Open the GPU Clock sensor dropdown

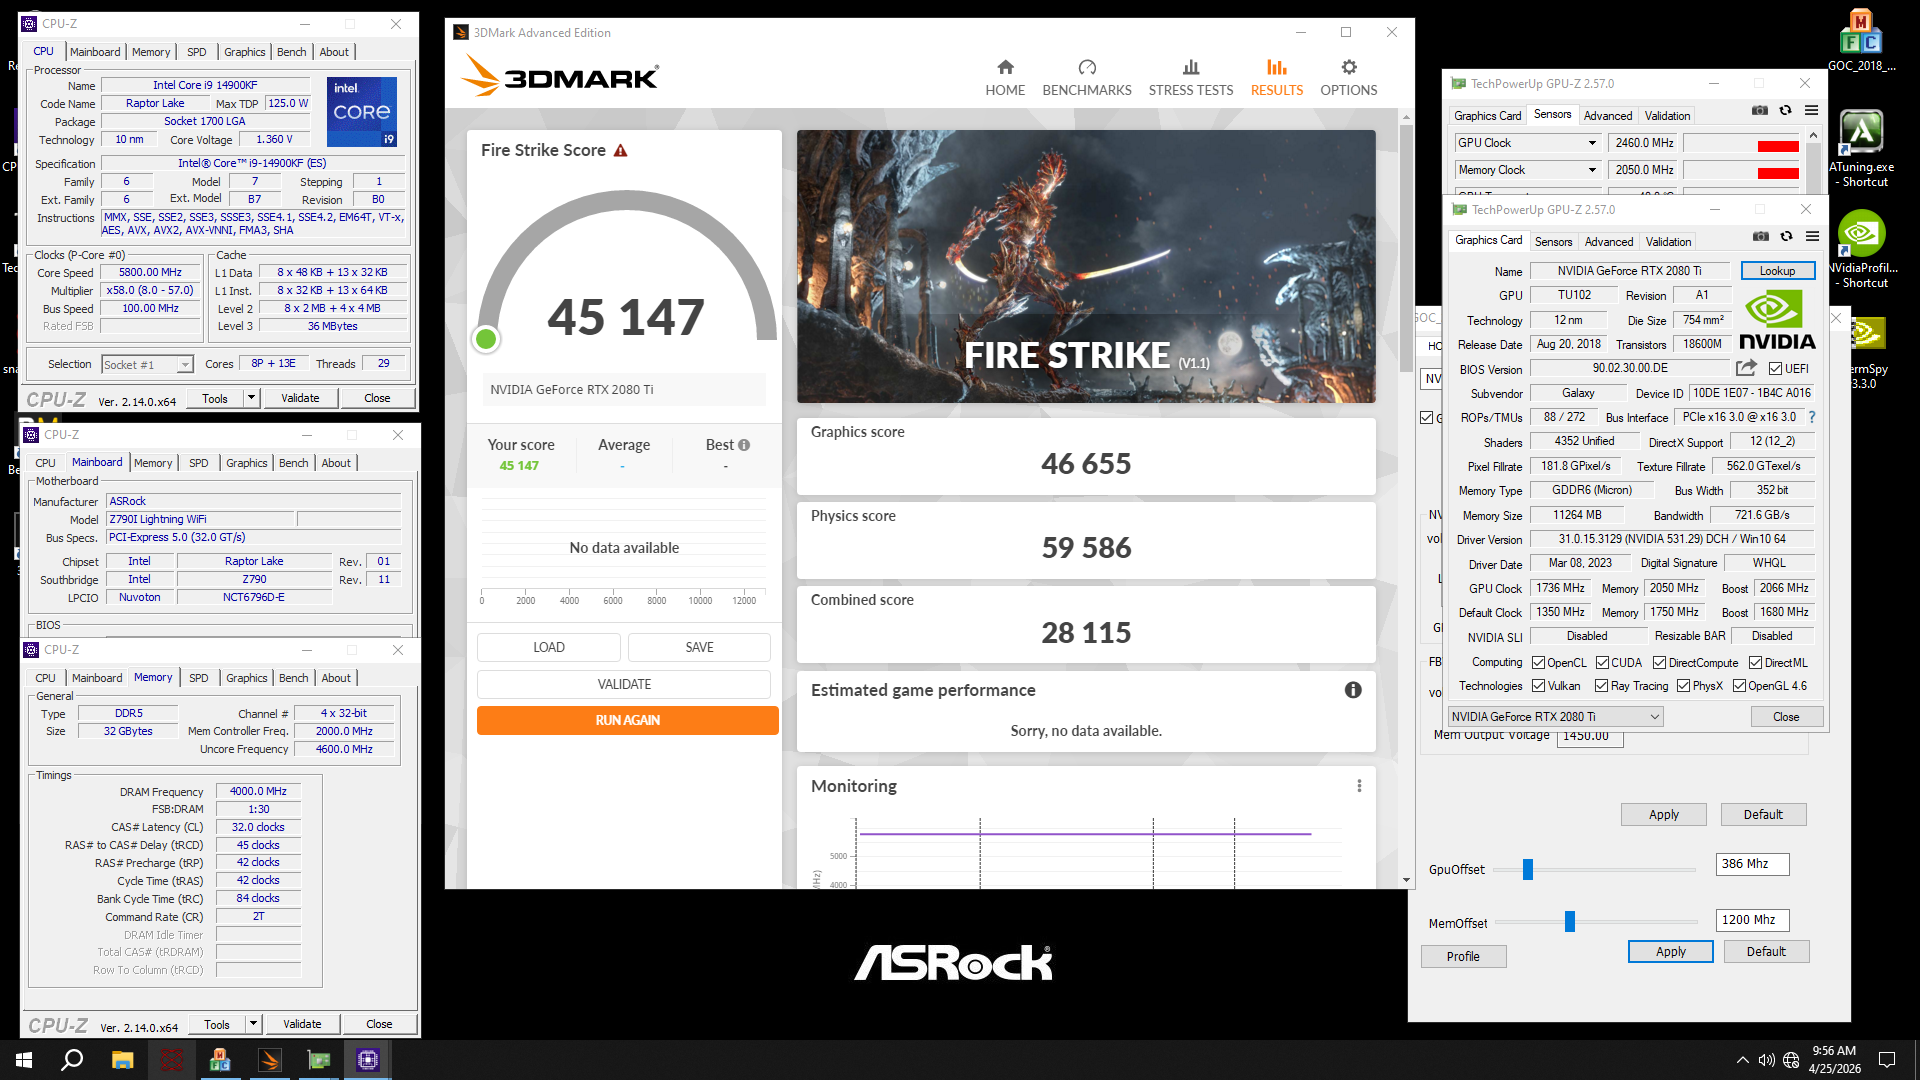tap(1592, 143)
